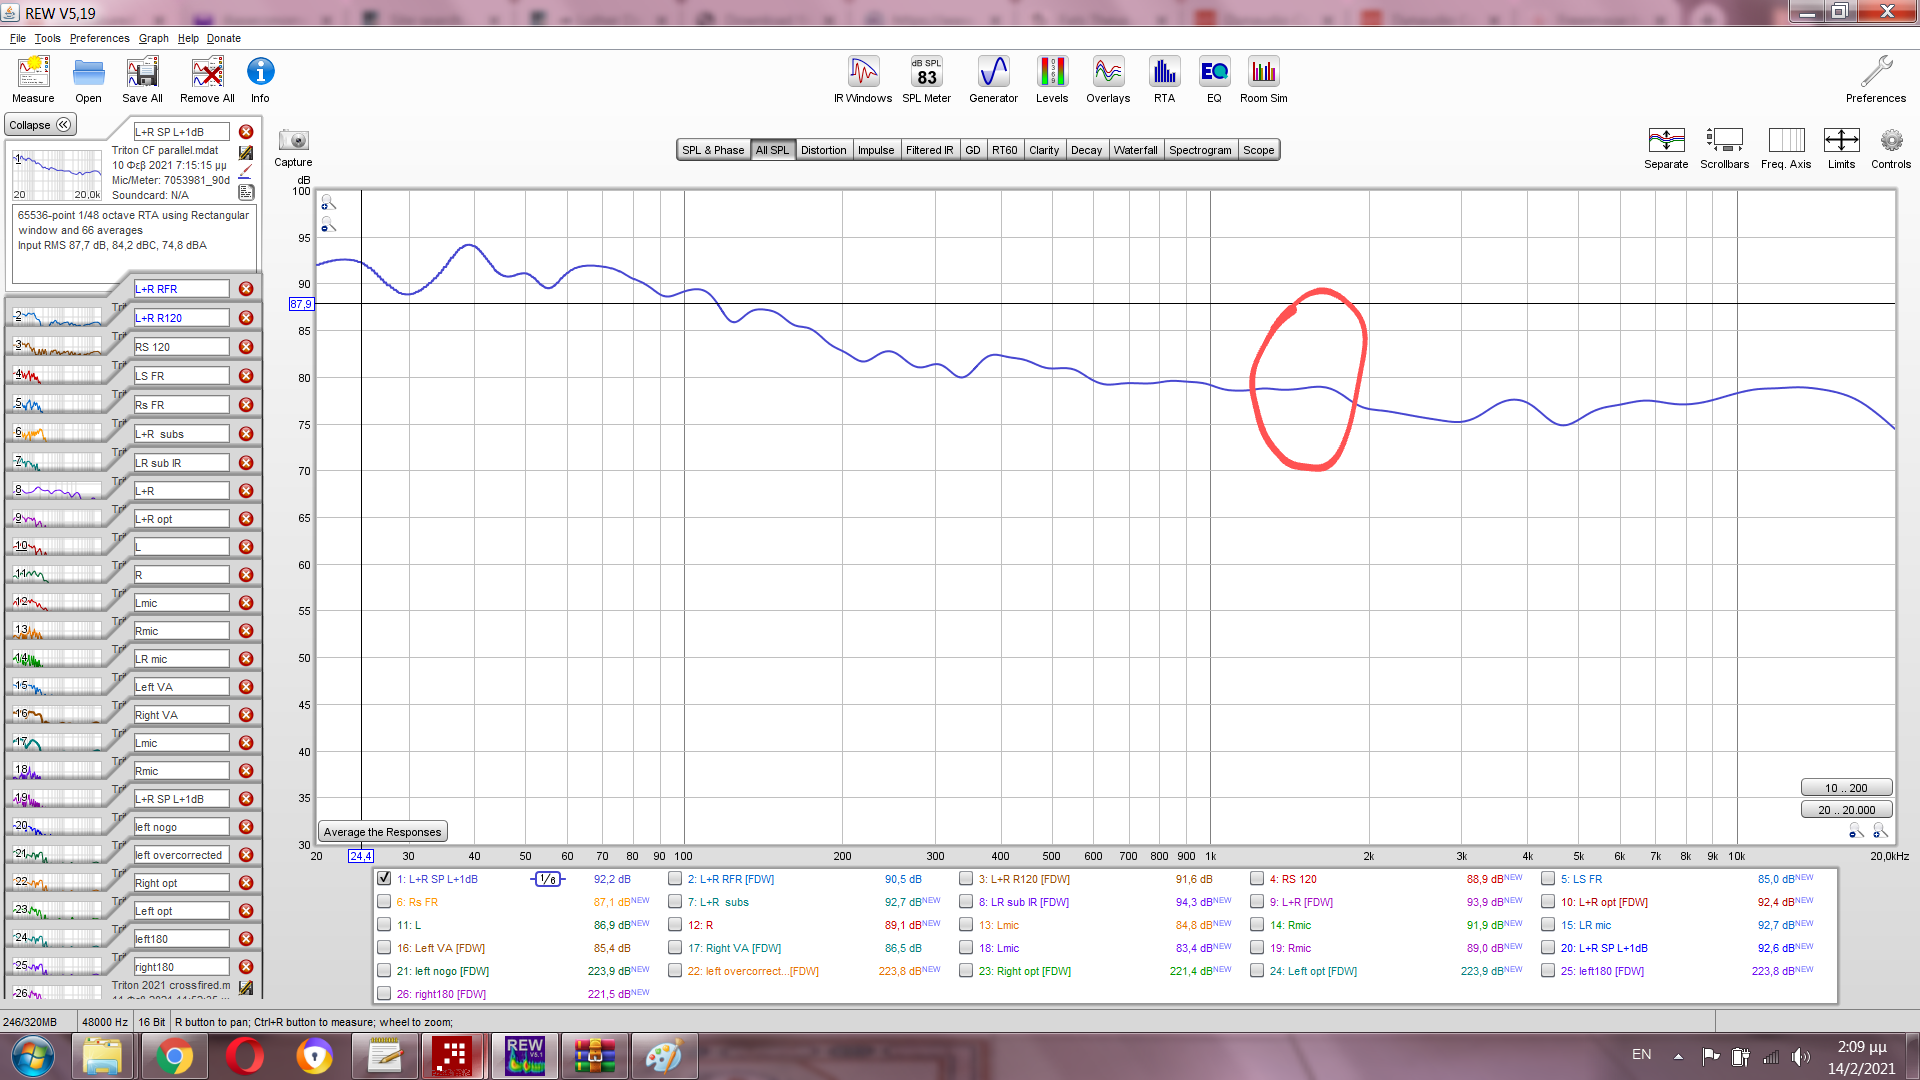Set range to 20 .. 20.000 button
1920x1080 pixels.
[1846, 810]
